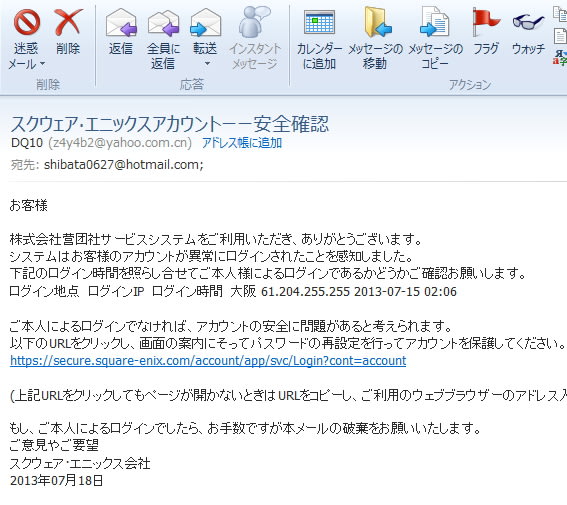Click 全員に返信 reply-all icon
The height and width of the screenshot is (505, 567).
(163, 23)
